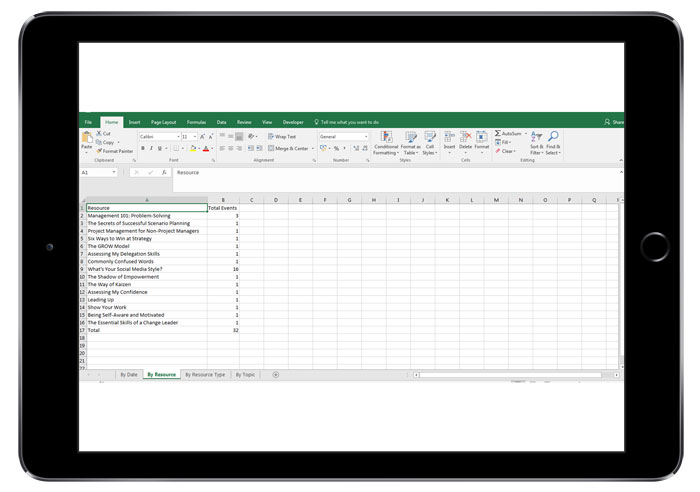Click the Delete cells icon
The height and width of the screenshot is (492, 700).
coord(465,137)
